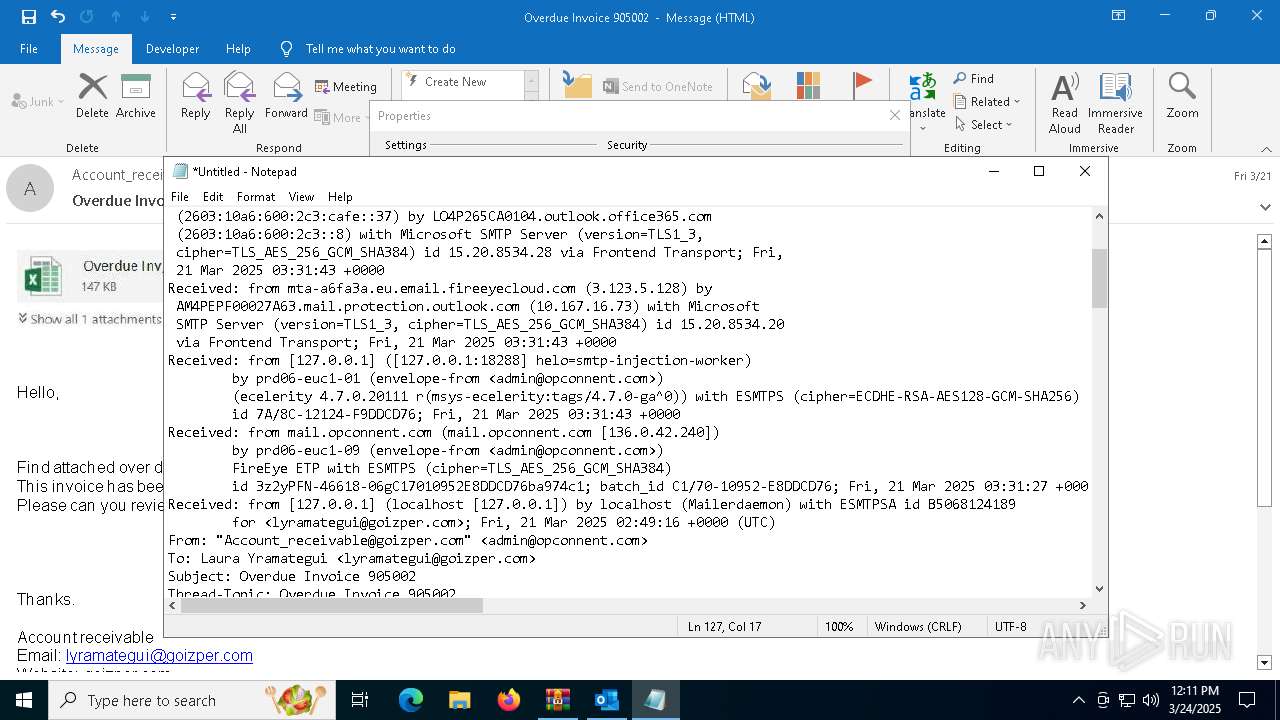This screenshot has height=720, width=1280.
Task: Click Notepad horizontal scrollbar right arrow
Action: pos(1082,605)
